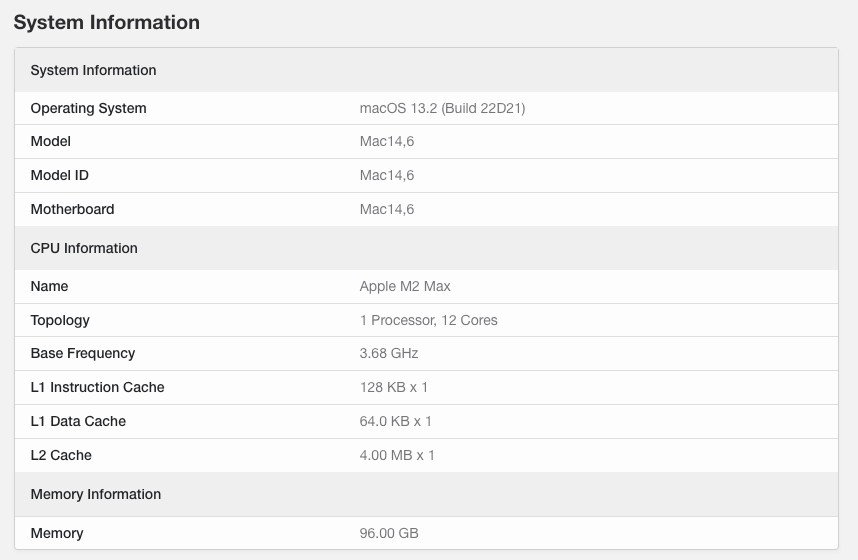Click the System Information page heading

tap(107, 22)
